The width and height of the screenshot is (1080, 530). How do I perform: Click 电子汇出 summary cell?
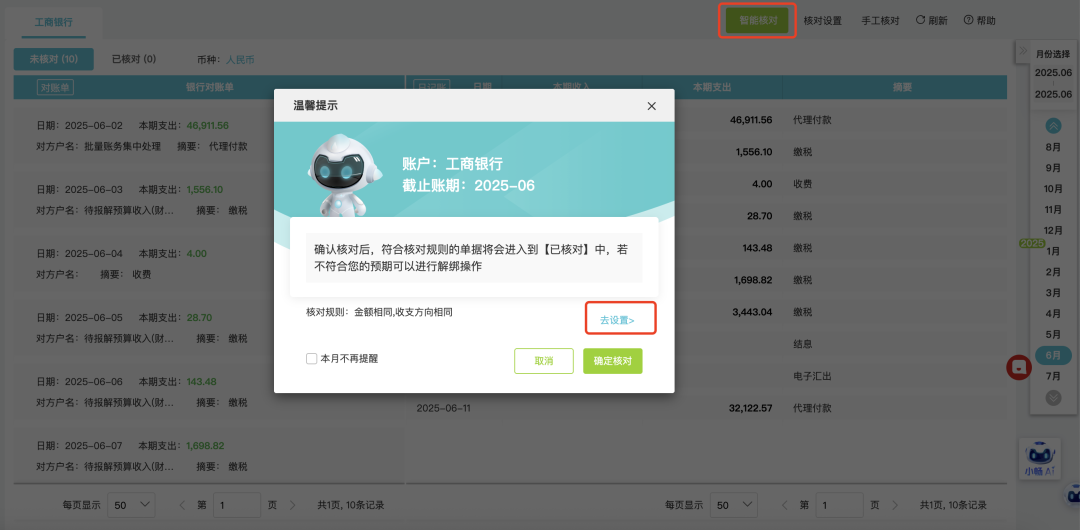(813, 376)
